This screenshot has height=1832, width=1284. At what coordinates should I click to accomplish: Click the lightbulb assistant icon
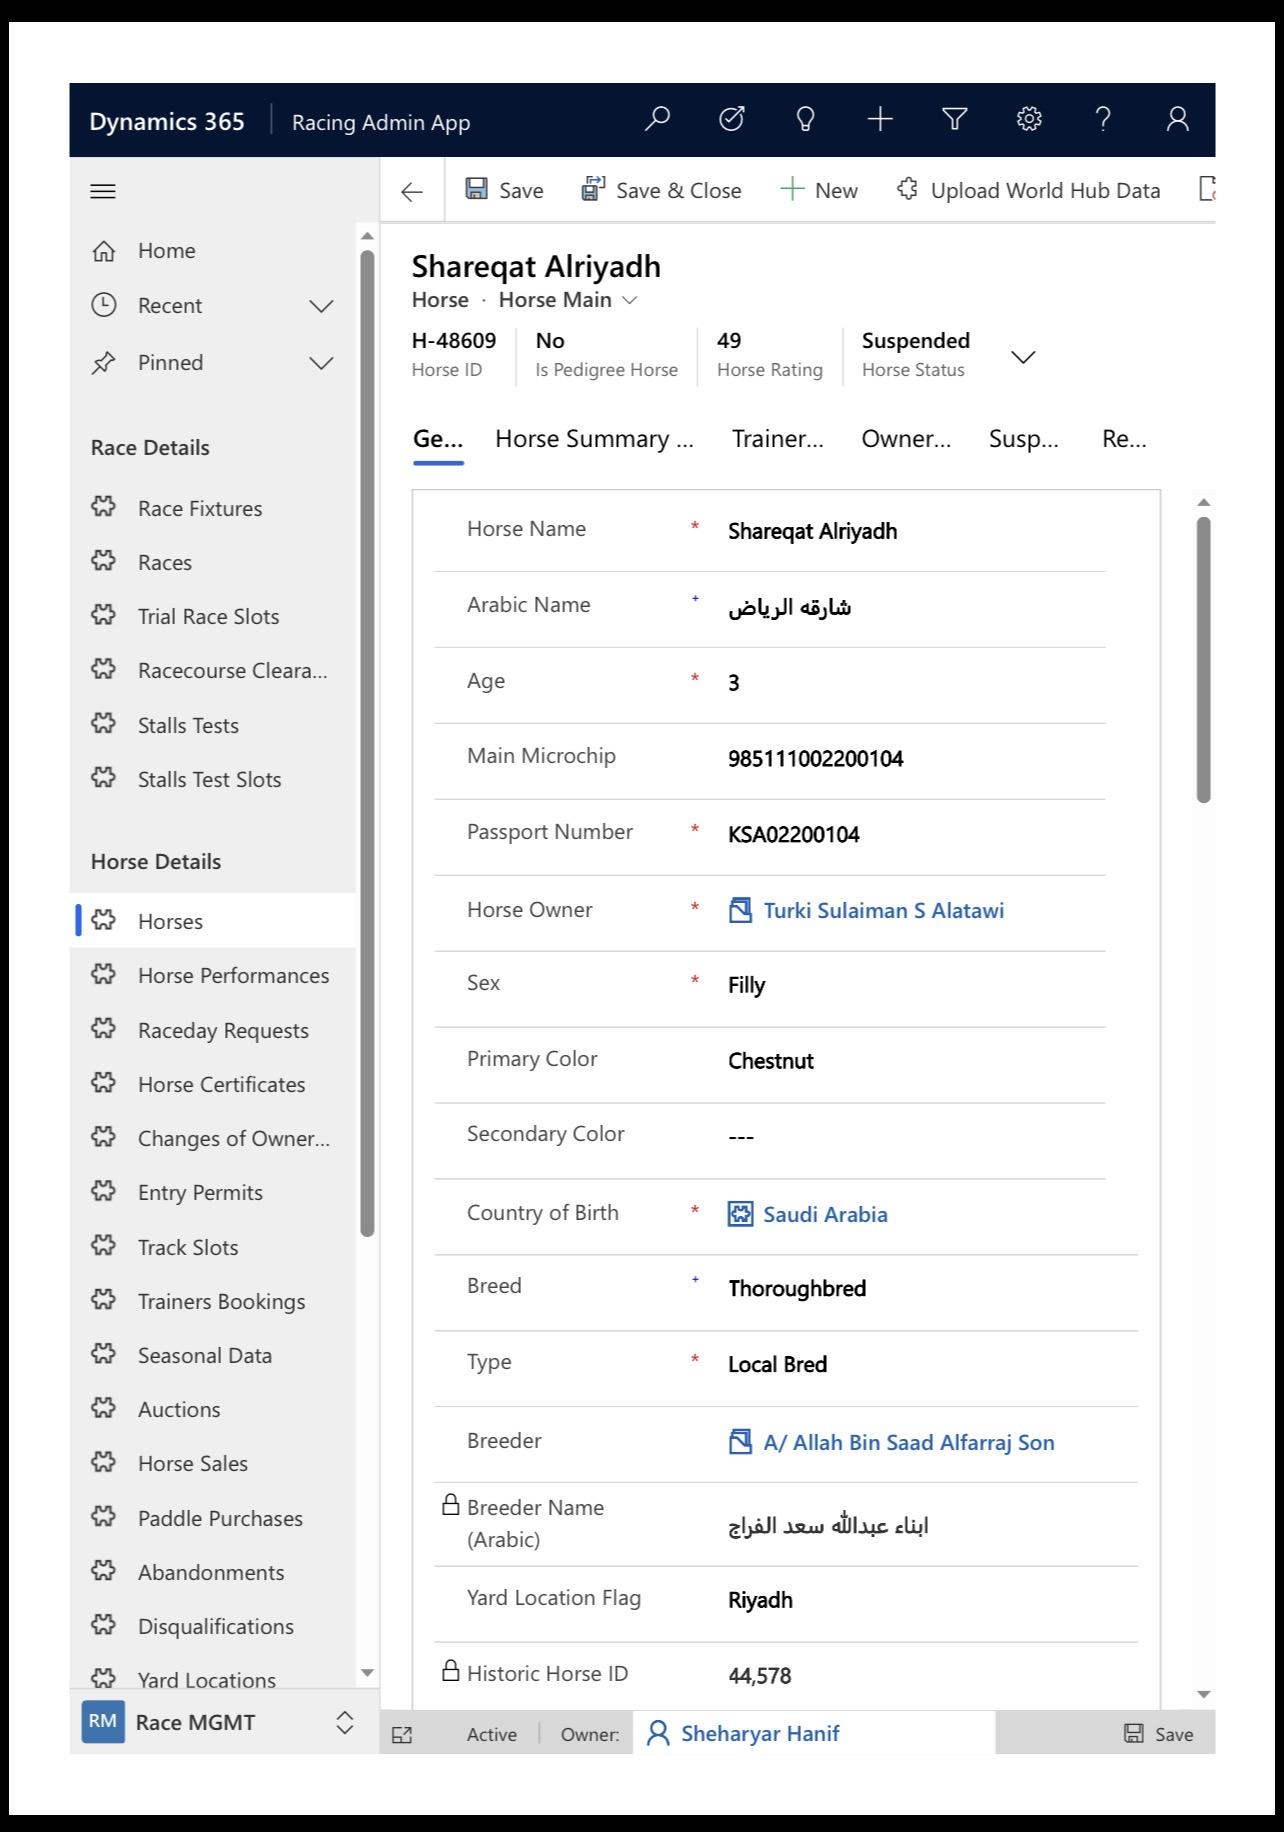(805, 120)
